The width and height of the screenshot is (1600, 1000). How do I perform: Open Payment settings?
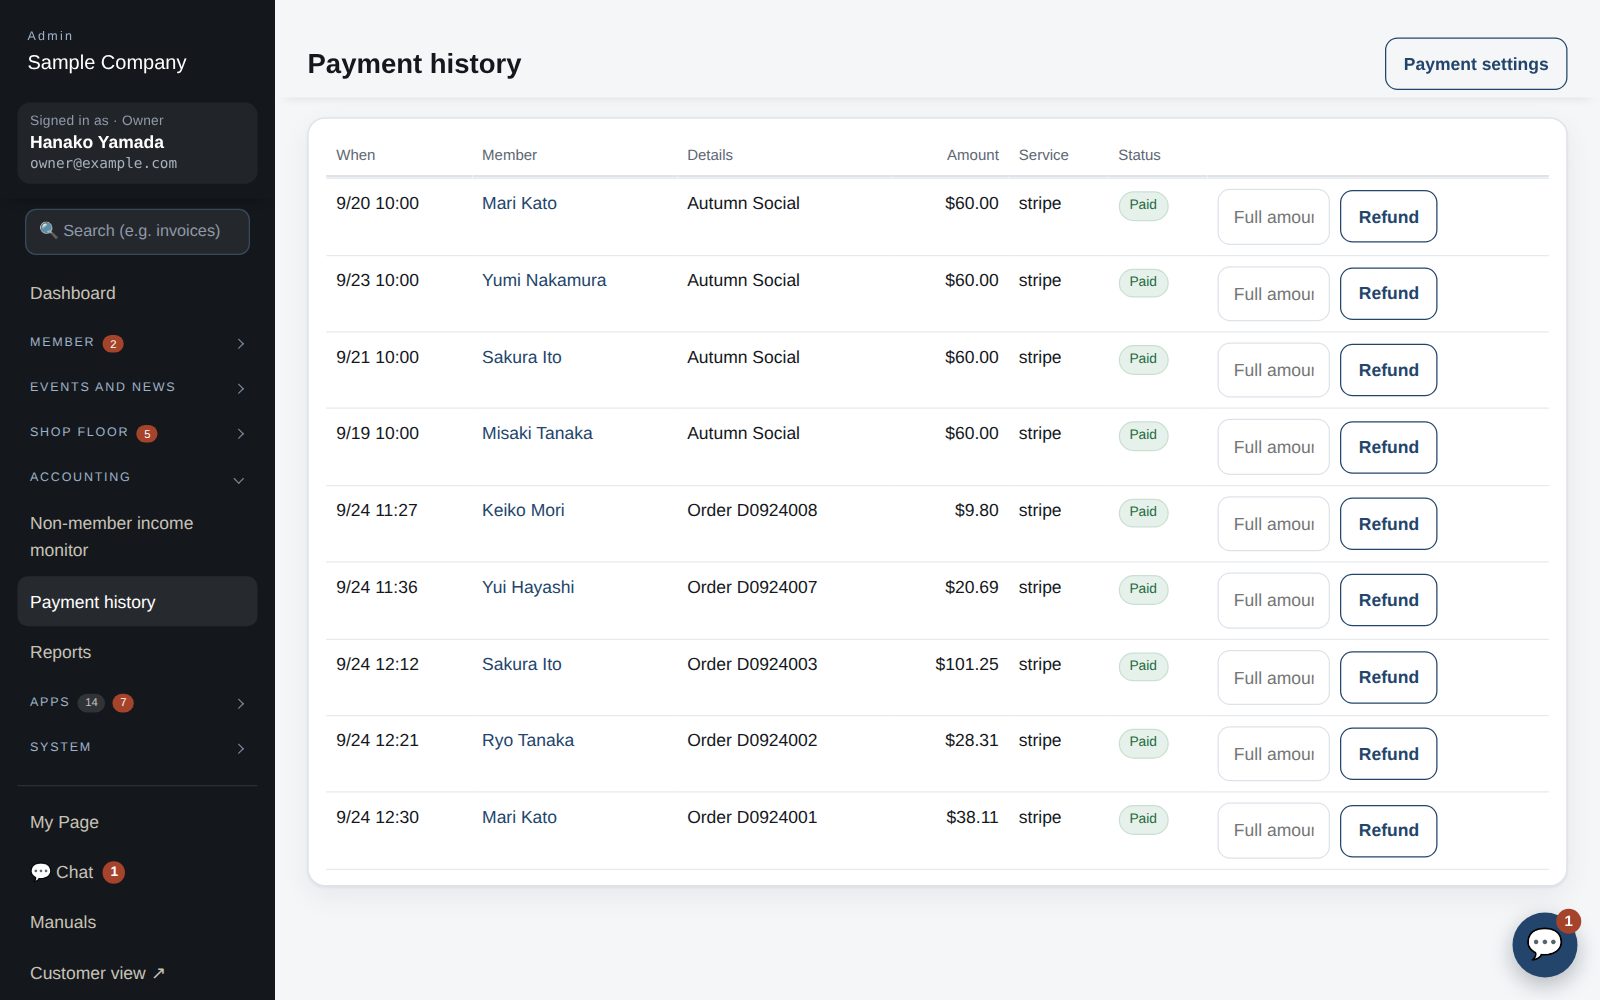point(1475,64)
